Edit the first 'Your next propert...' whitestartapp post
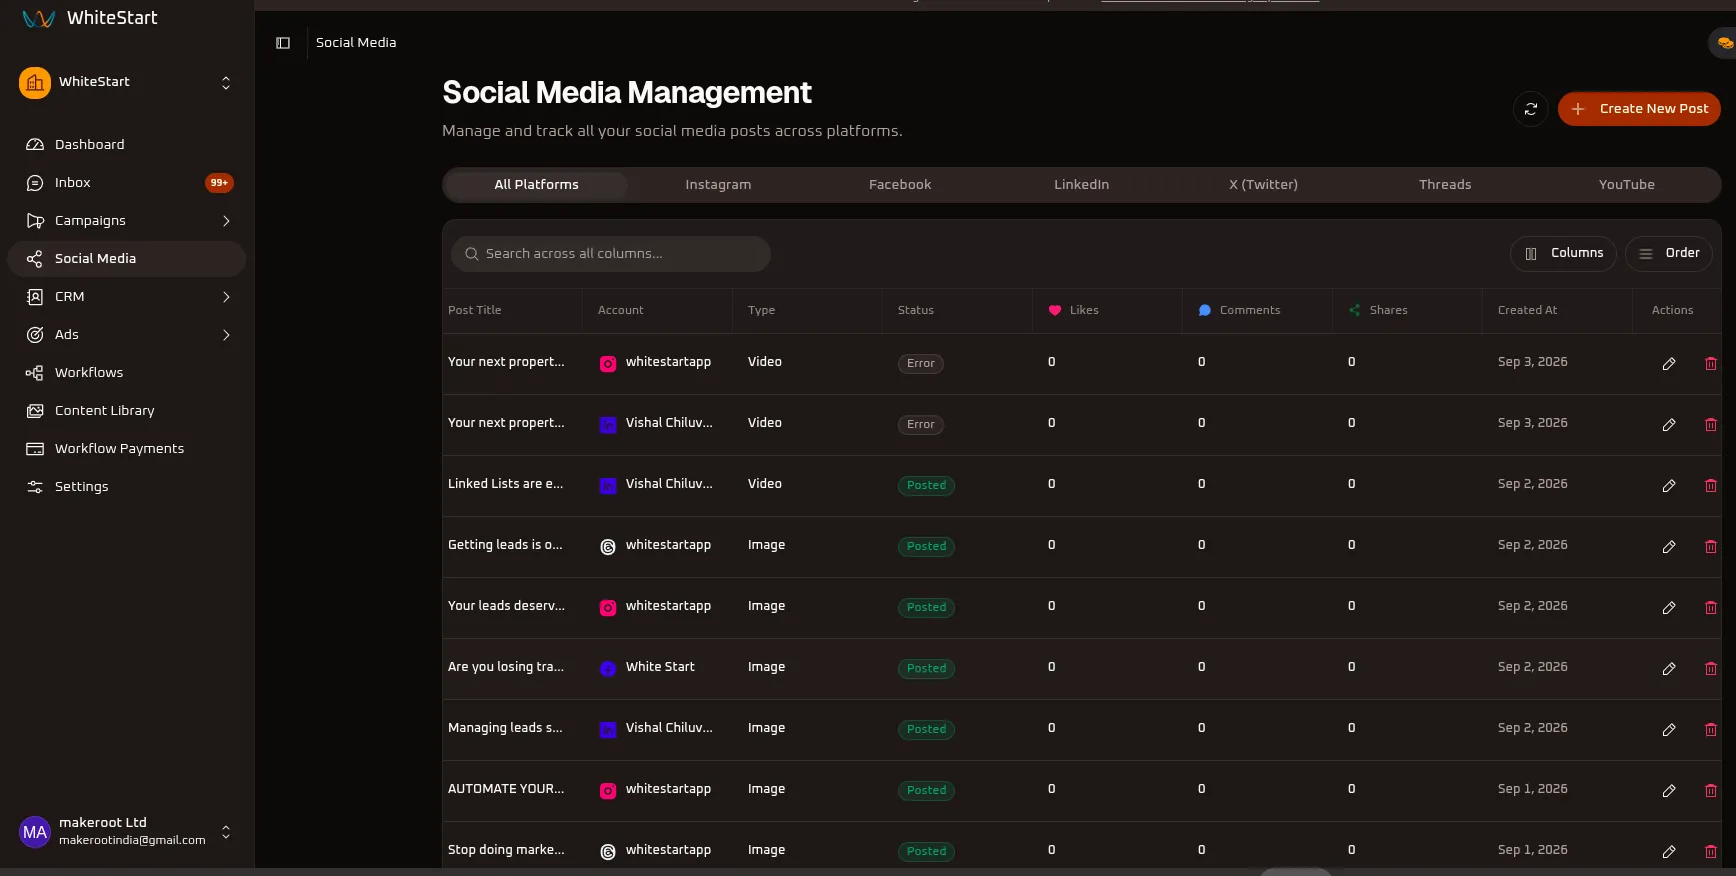1736x876 pixels. [1669, 364]
